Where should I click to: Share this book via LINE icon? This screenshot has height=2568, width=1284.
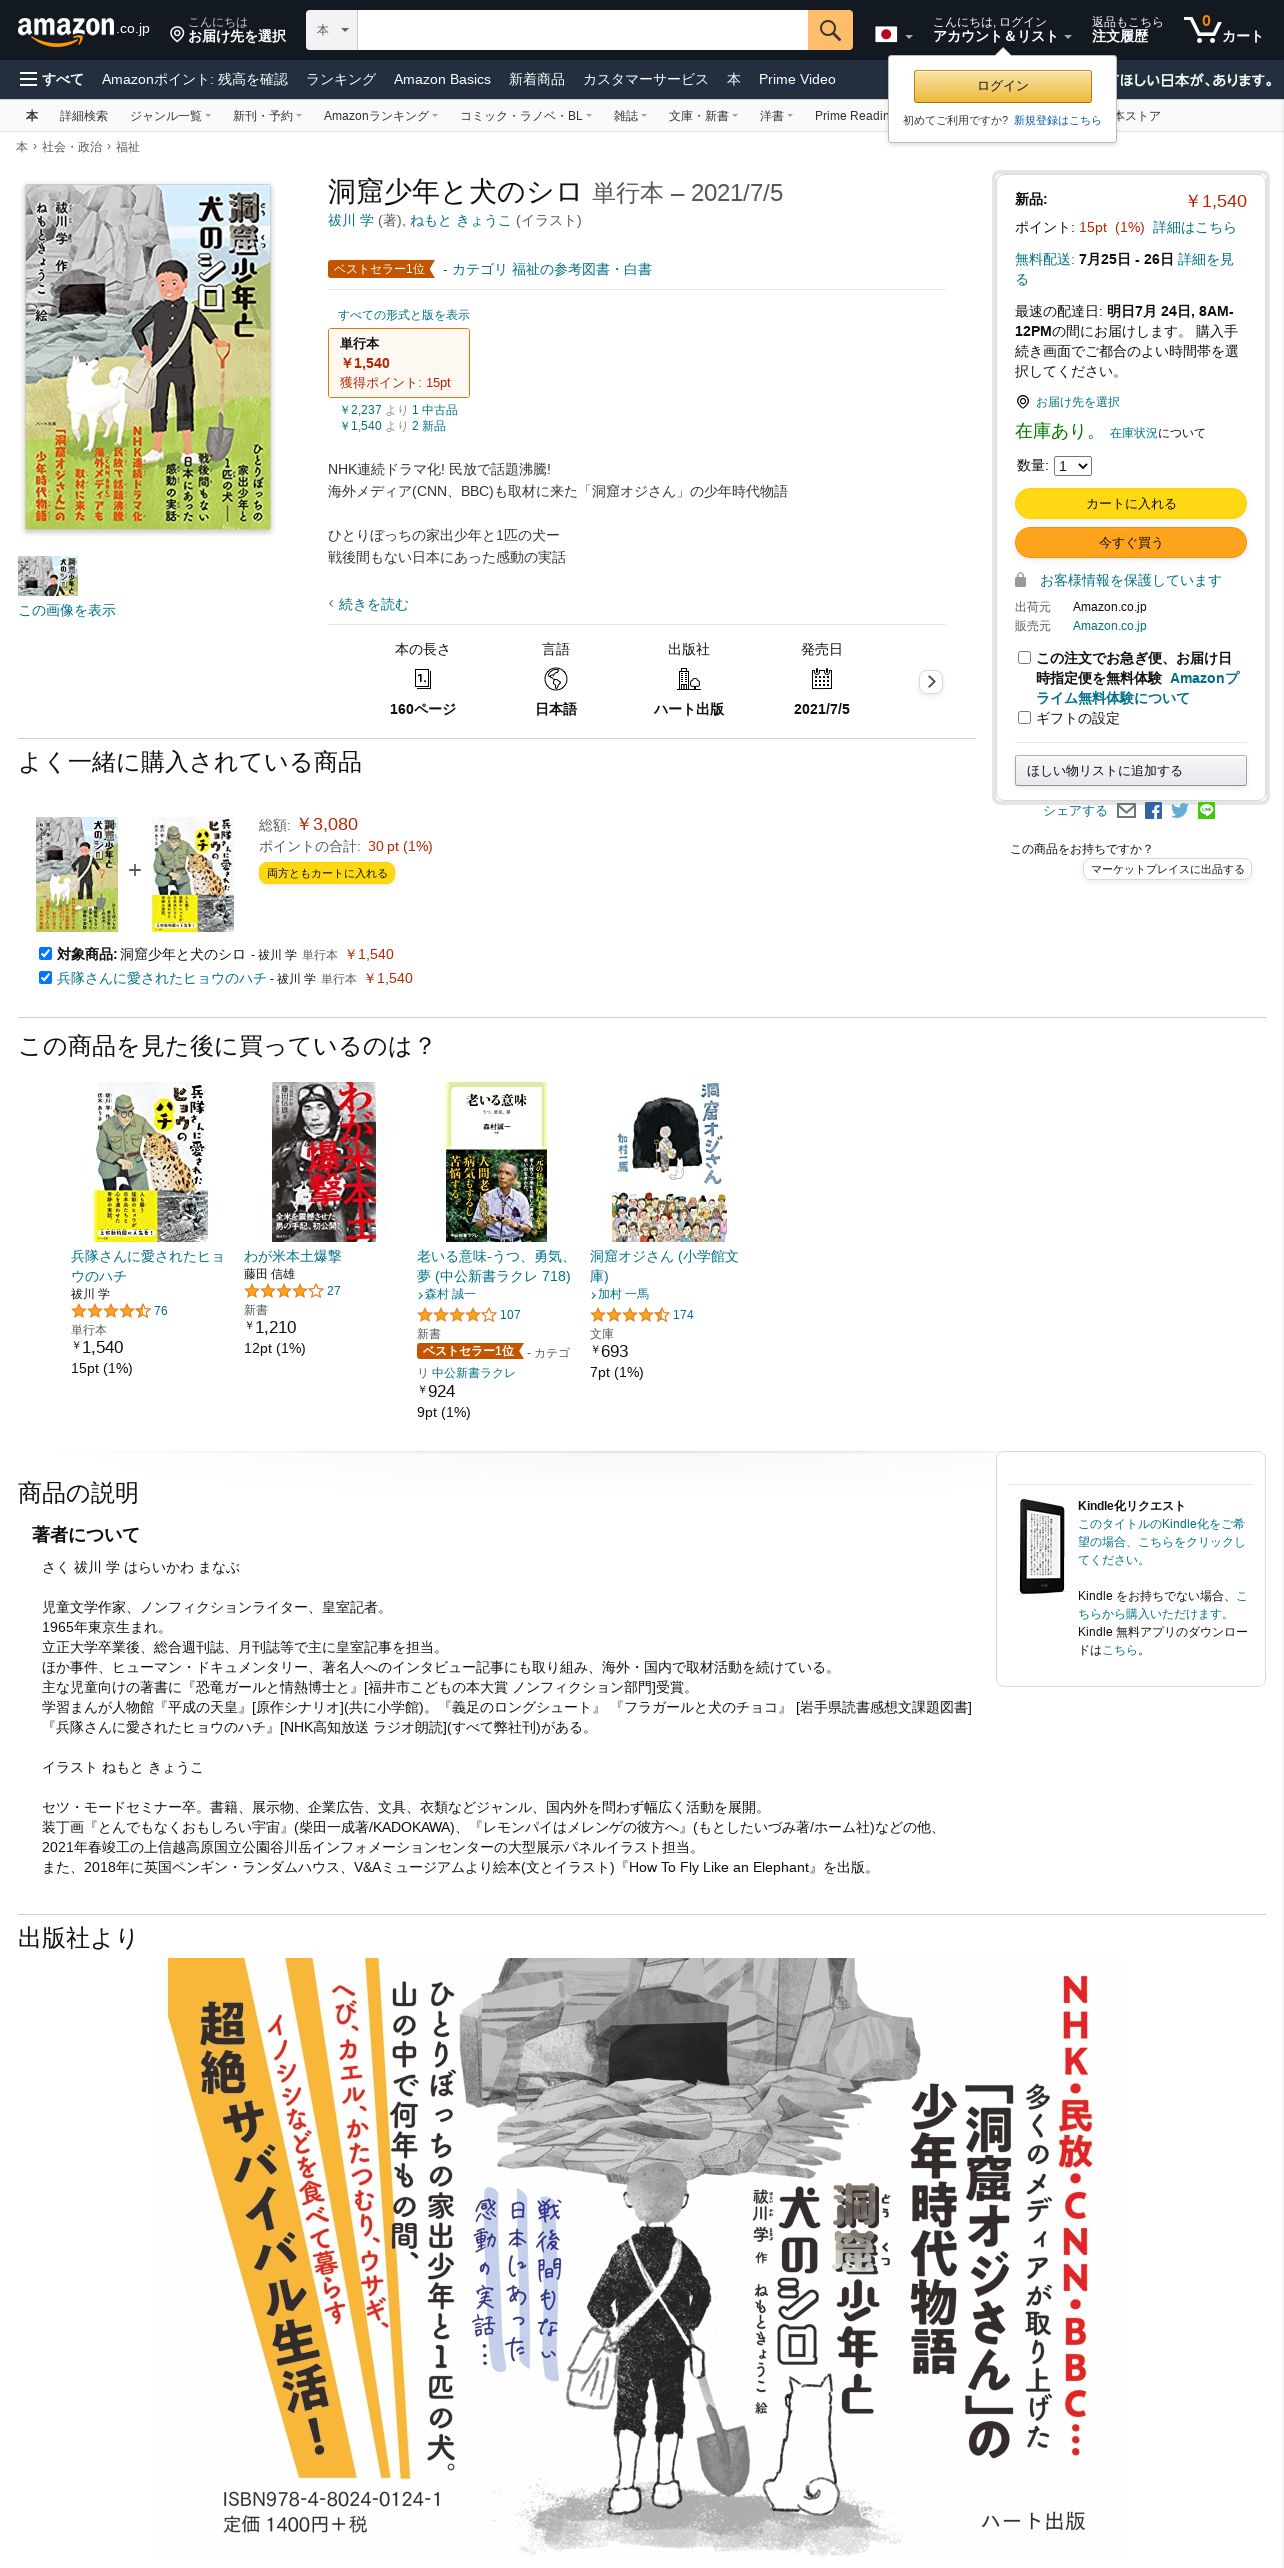coord(1207,811)
